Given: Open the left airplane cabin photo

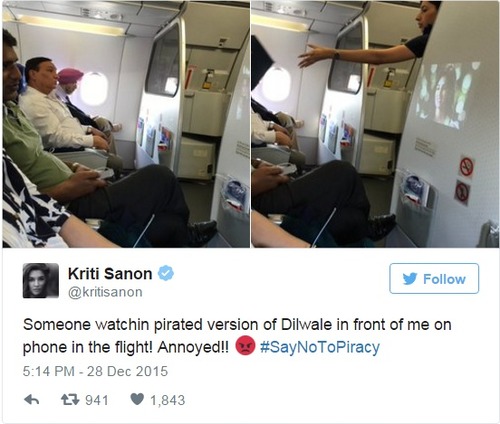Looking at the screenshot, I should point(126,124).
